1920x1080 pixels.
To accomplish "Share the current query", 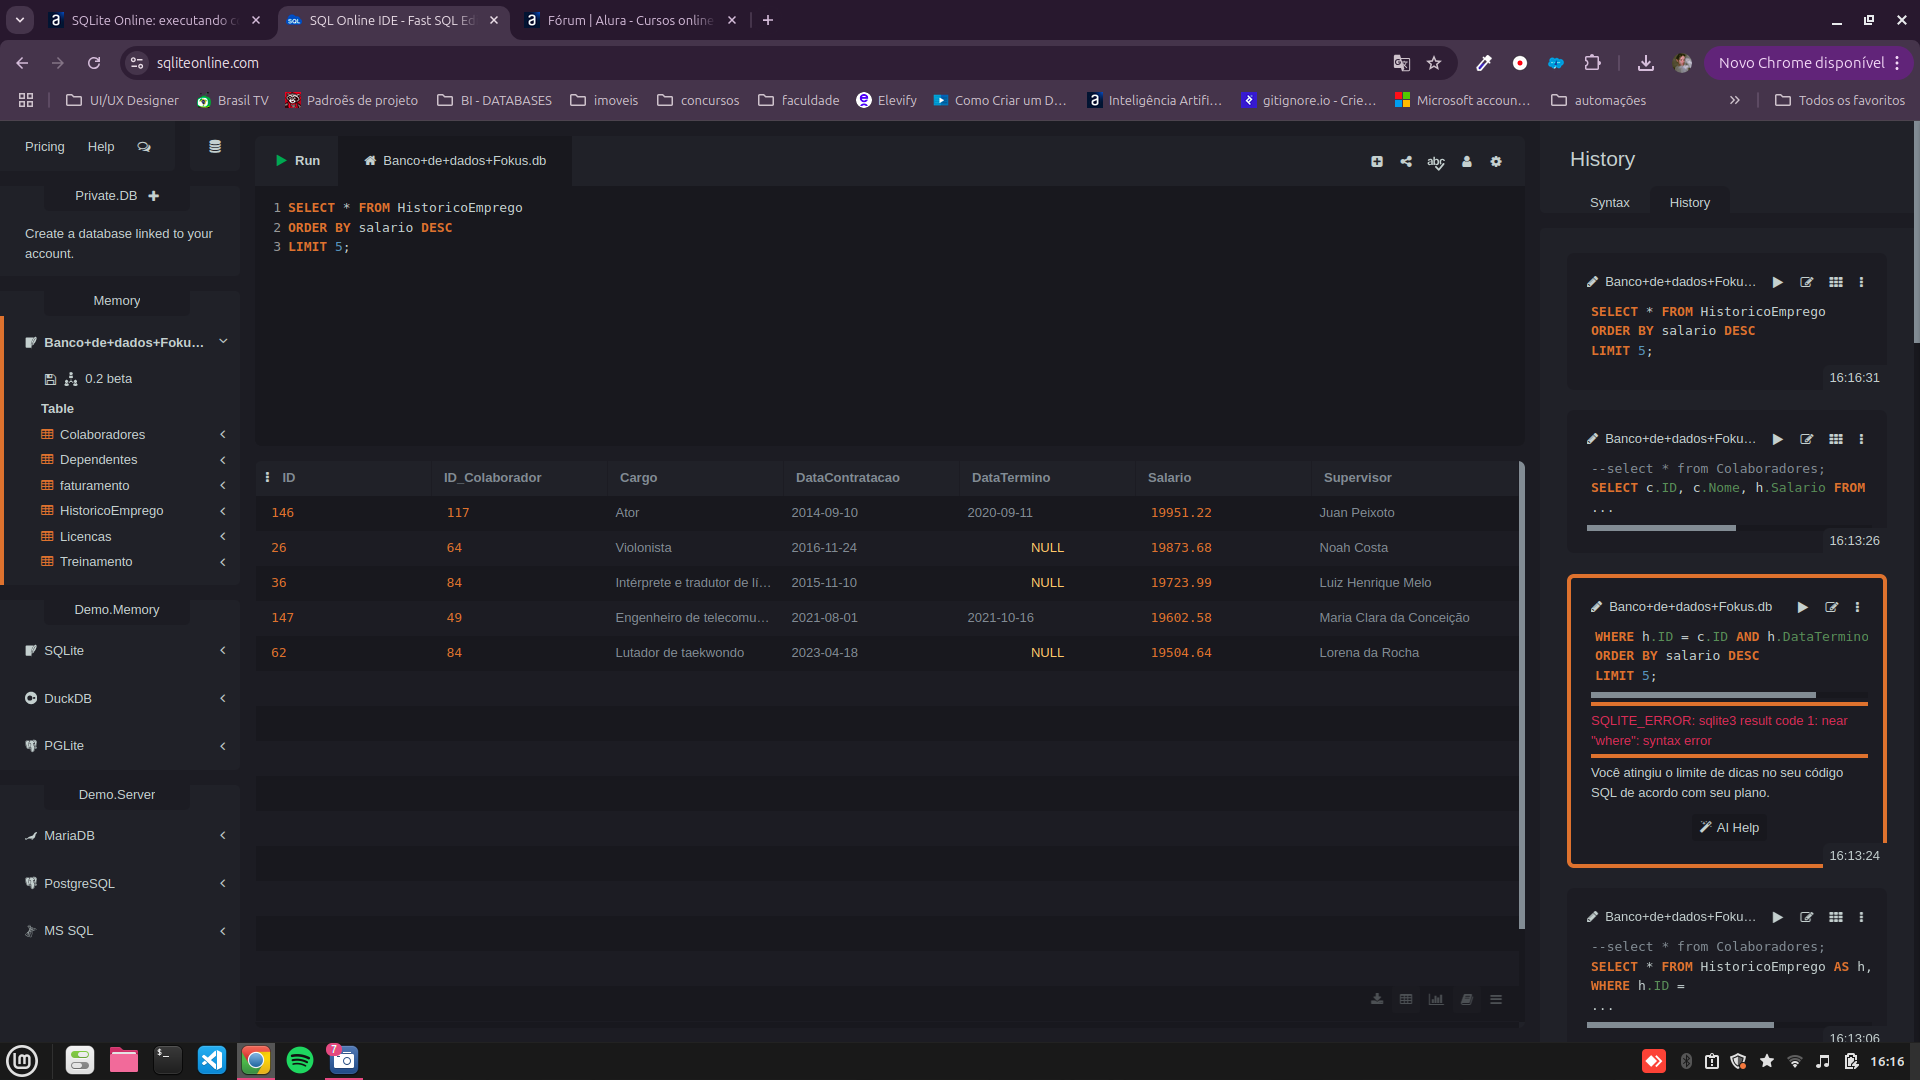I will 1406,162.
